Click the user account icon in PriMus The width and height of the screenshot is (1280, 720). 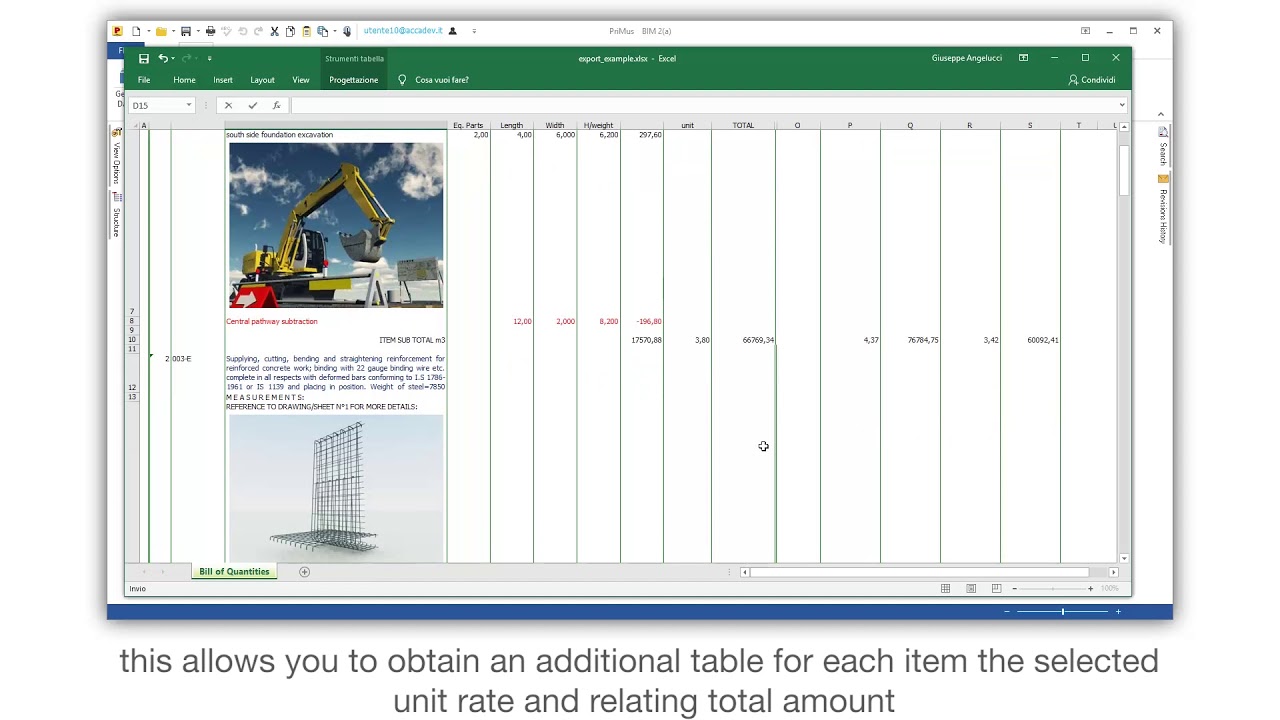452,31
